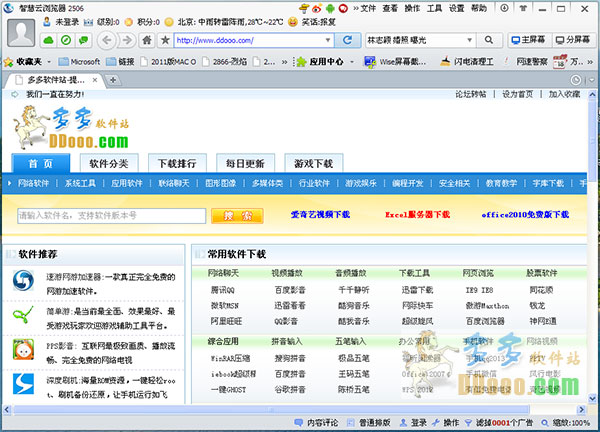600x432 pixels.
Task: Select the 游戏下载 site tab
Action: click(x=313, y=164)
